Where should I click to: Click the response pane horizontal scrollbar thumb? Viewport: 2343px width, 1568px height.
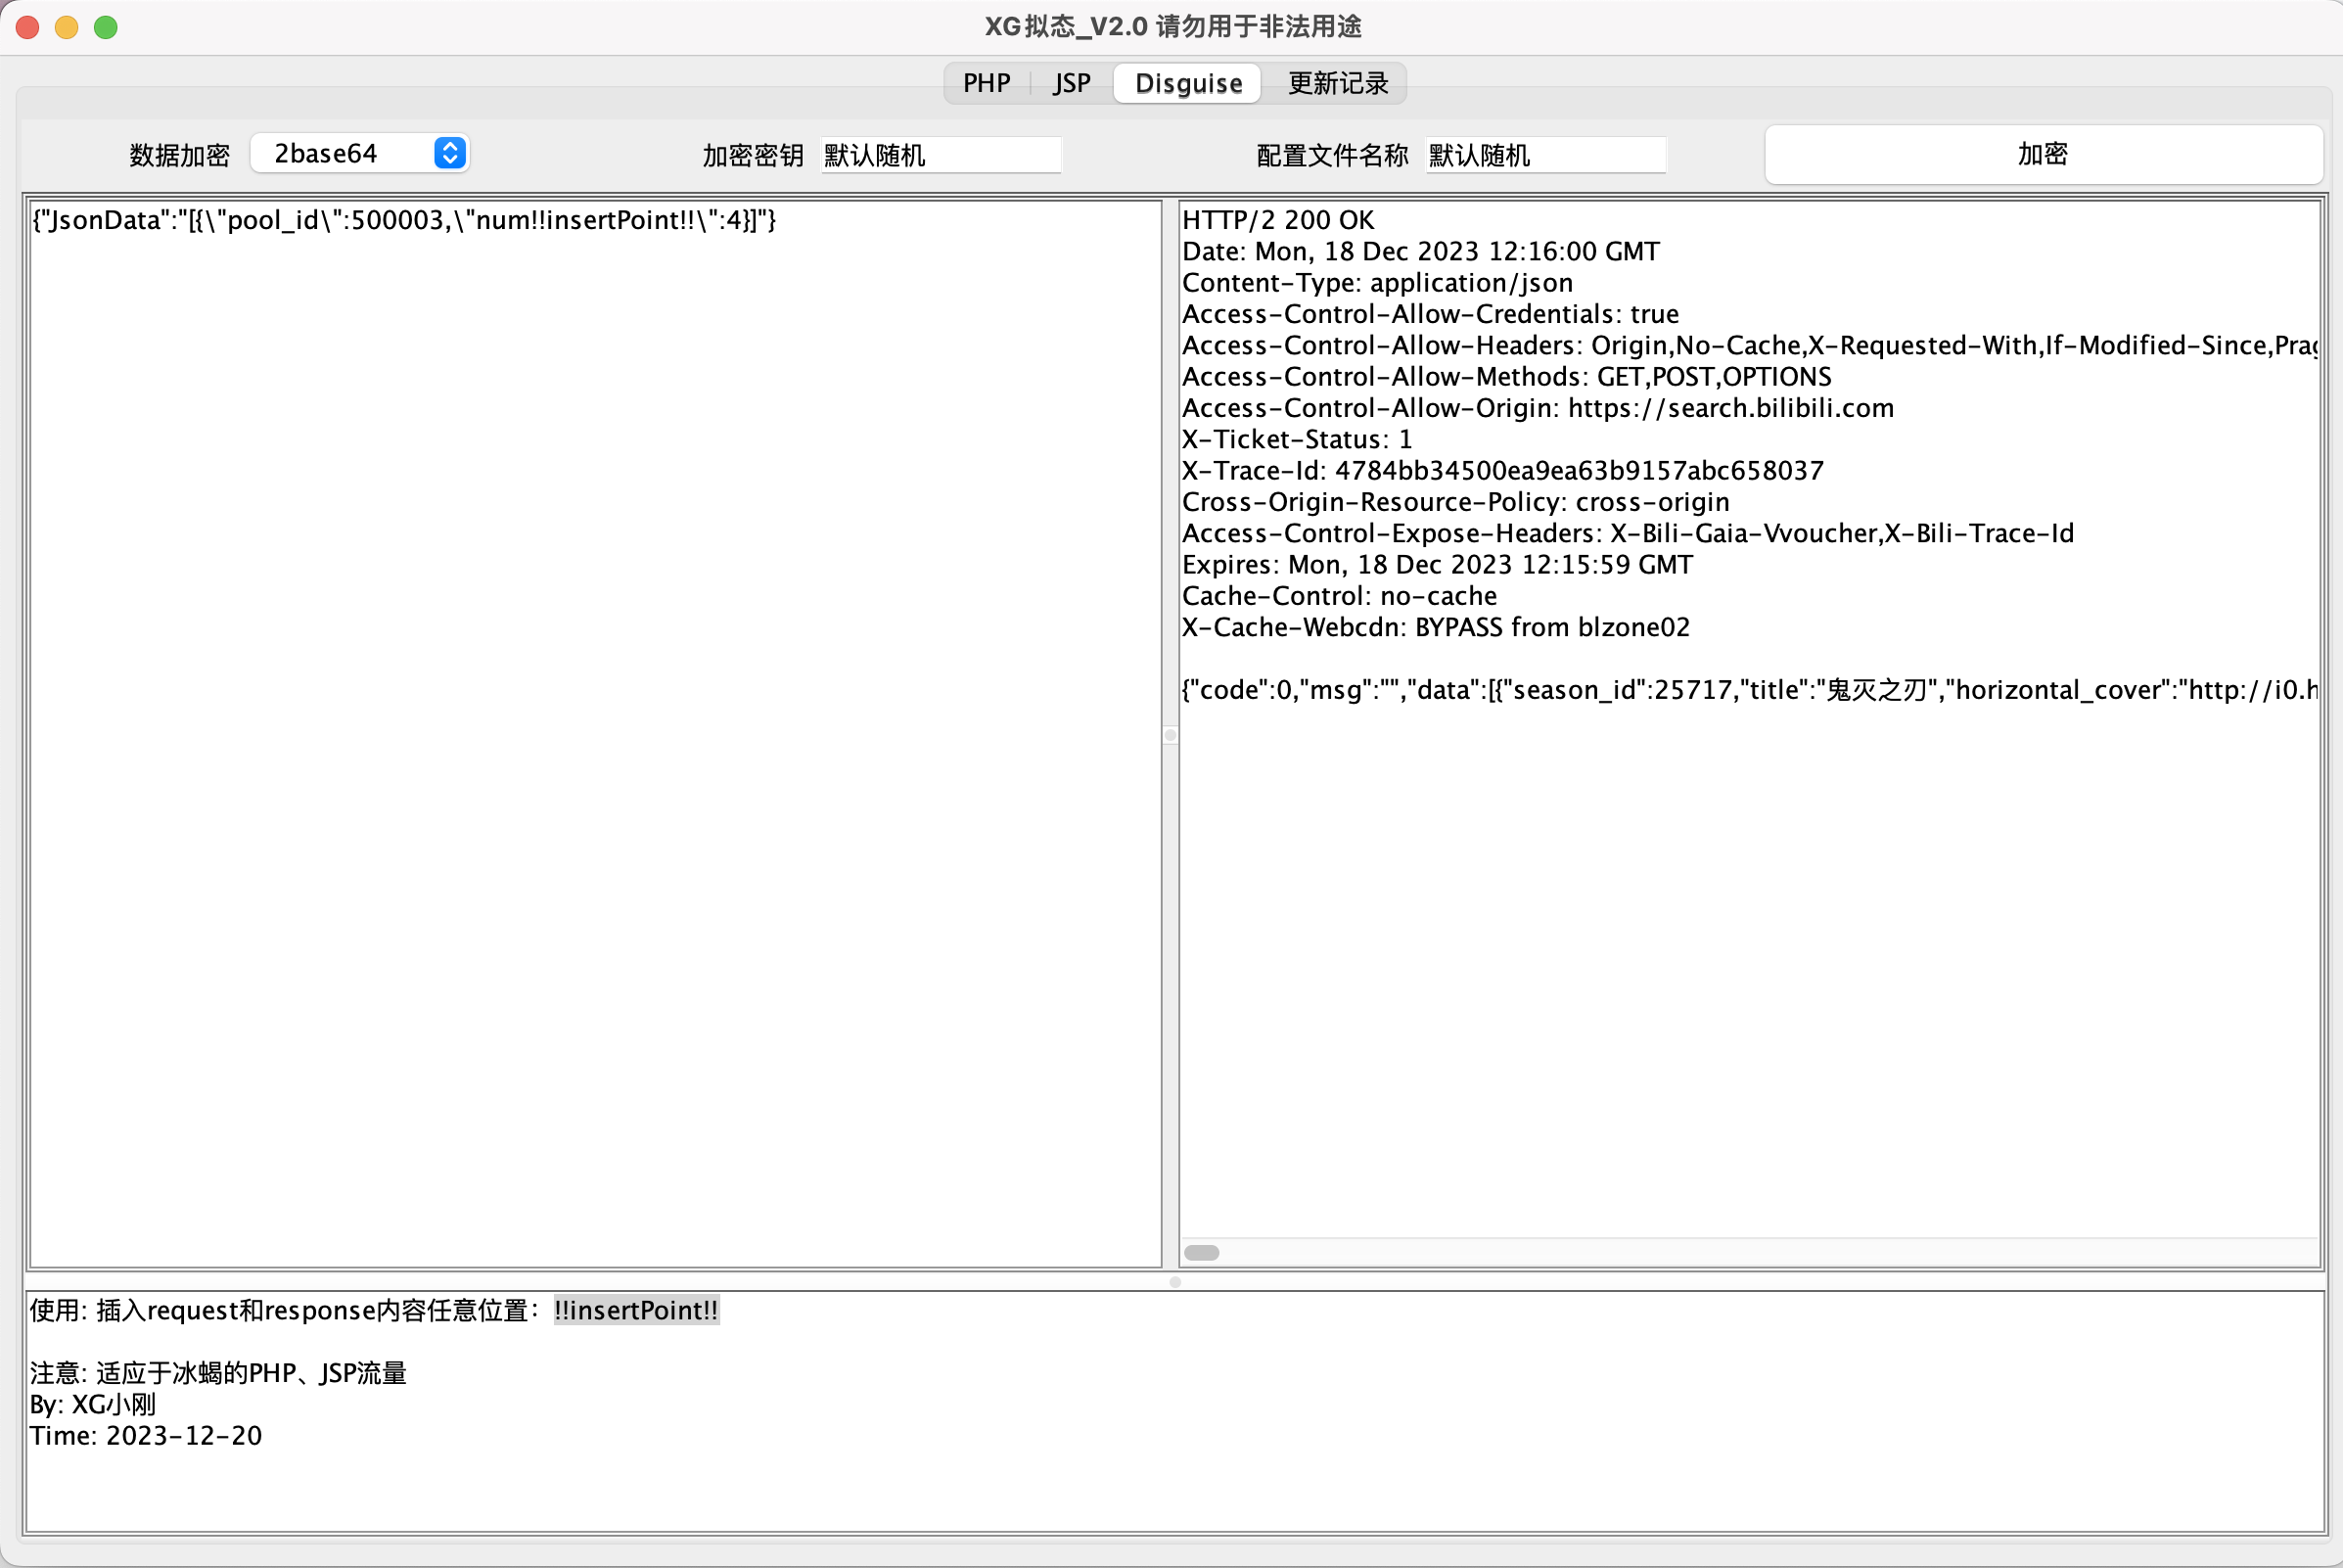(x=1201, y=1253)
